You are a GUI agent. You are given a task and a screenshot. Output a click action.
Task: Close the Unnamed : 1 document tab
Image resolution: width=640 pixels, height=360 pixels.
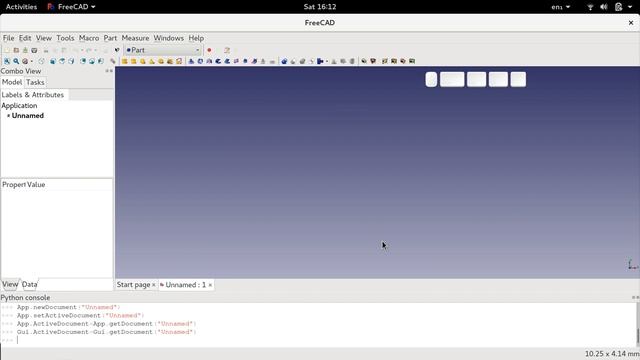210,285
